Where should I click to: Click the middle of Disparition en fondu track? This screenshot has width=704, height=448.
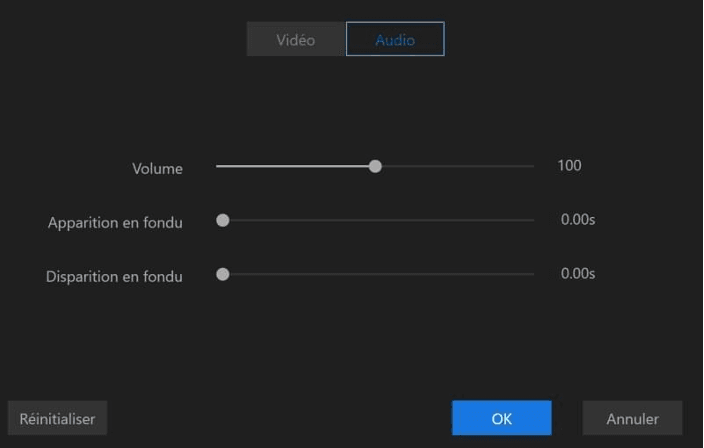click(x=378, y=274)
